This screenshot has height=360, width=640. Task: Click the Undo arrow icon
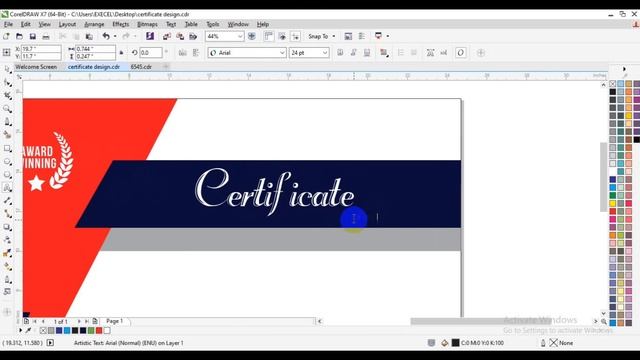tap(106, 36)
